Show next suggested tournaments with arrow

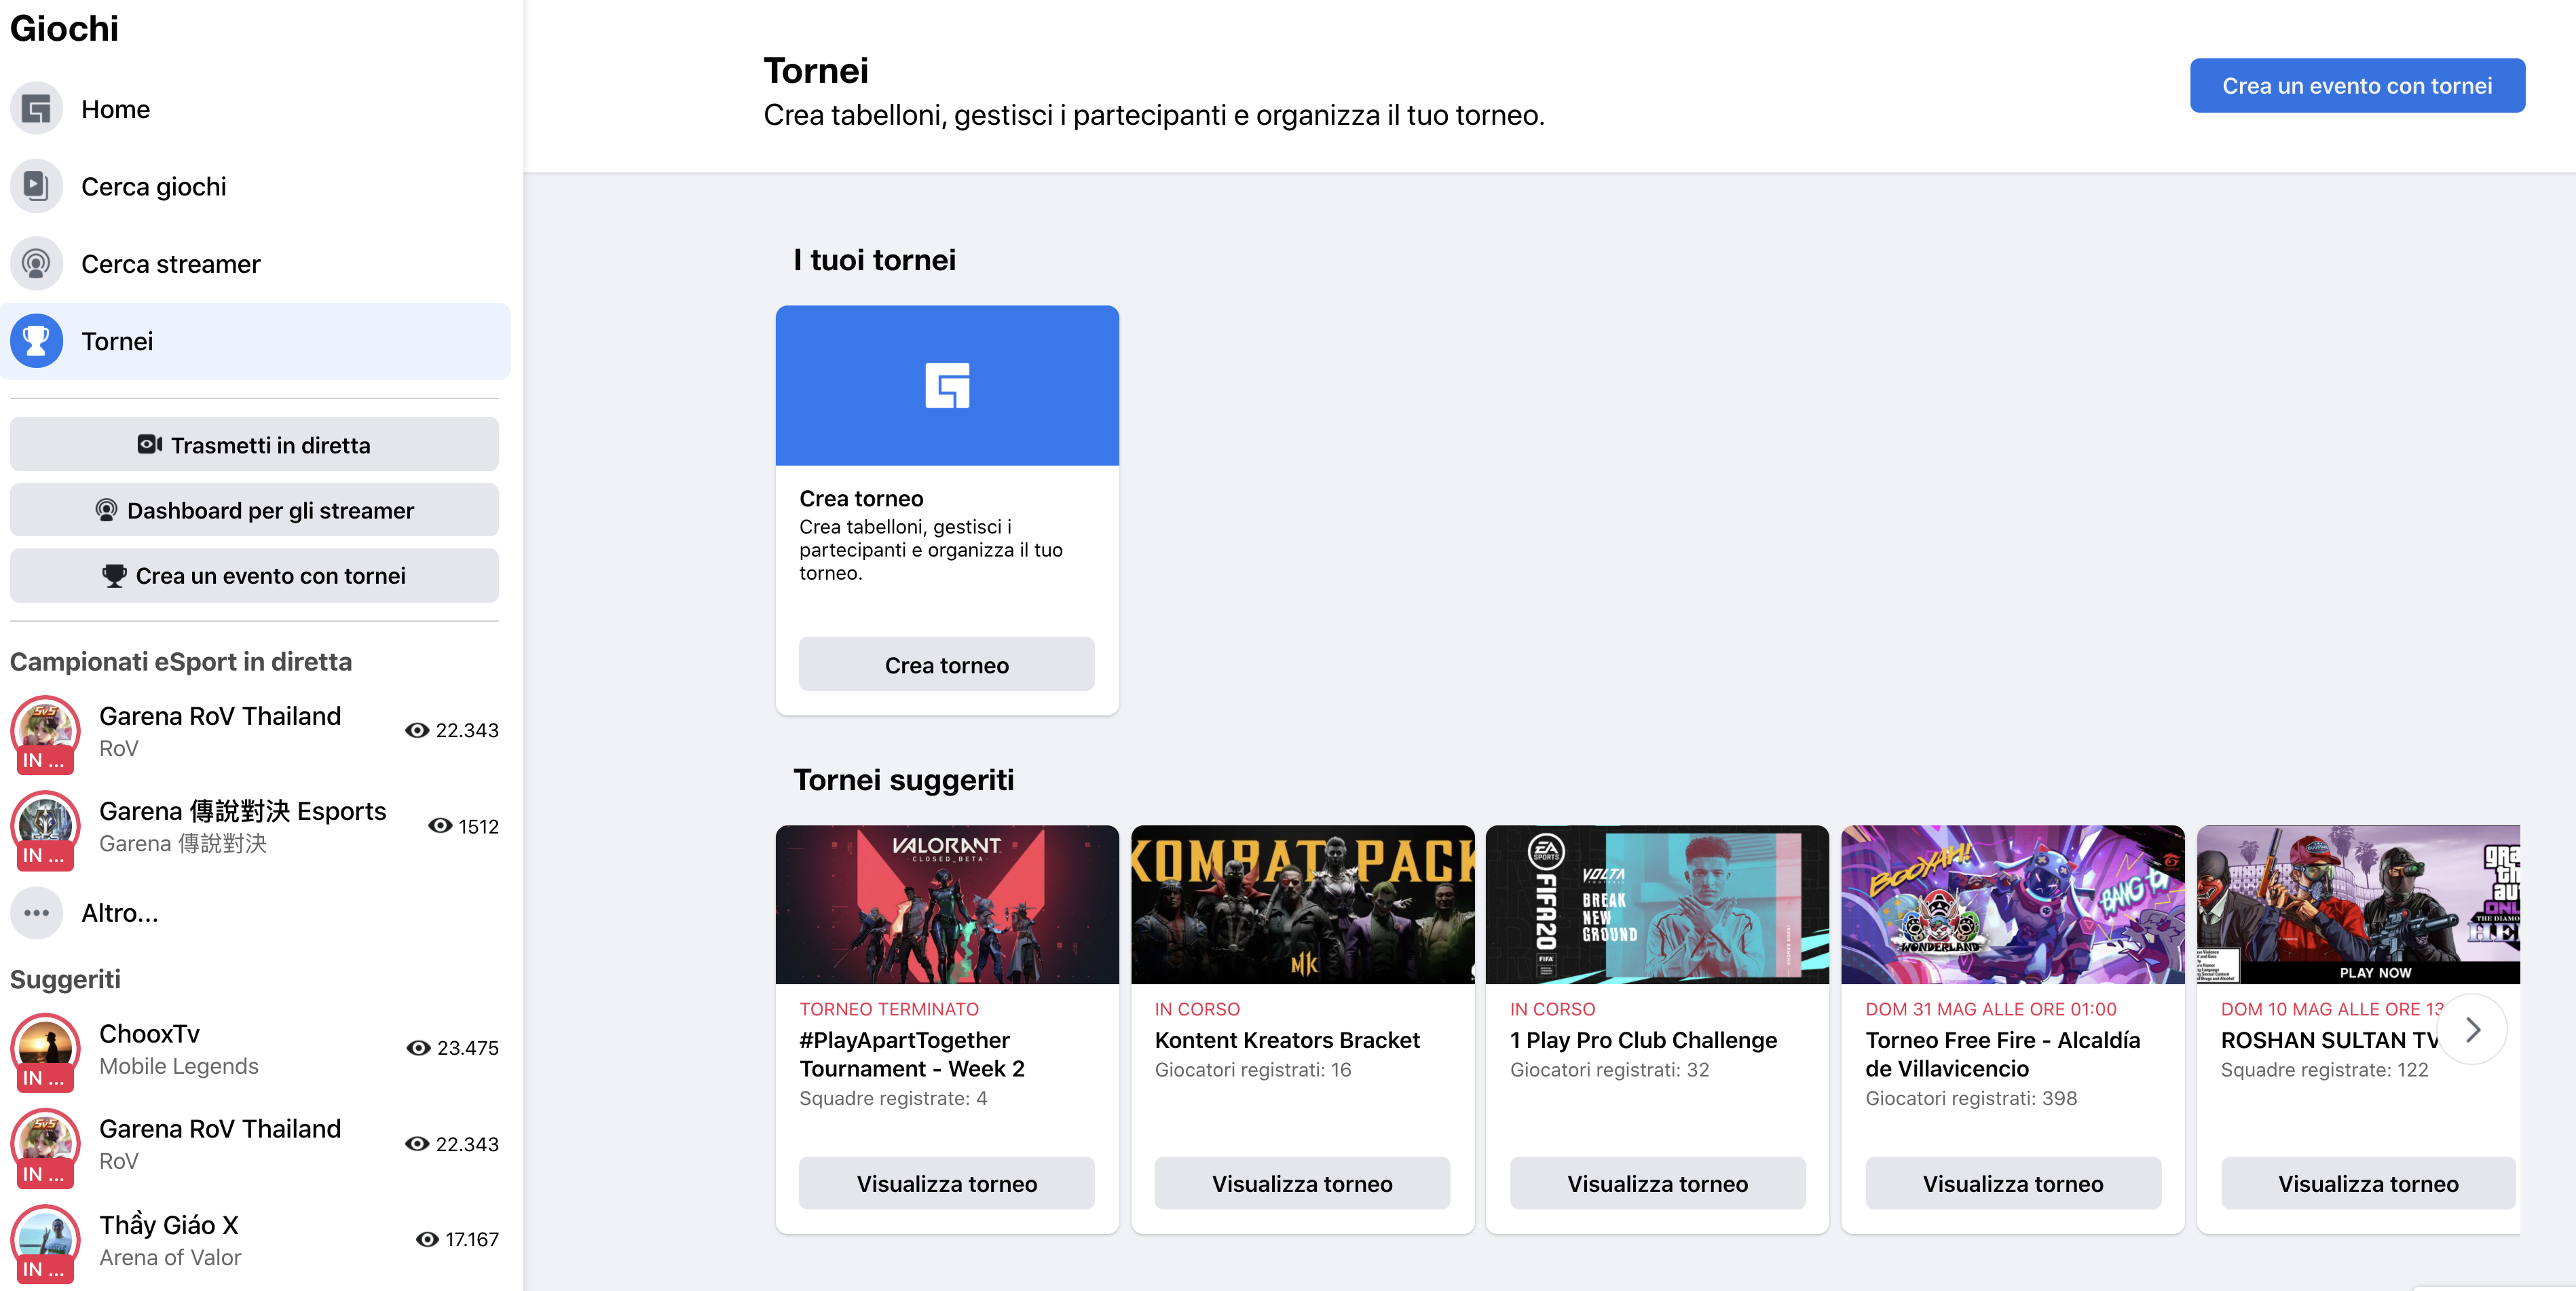[2472, 1029]
